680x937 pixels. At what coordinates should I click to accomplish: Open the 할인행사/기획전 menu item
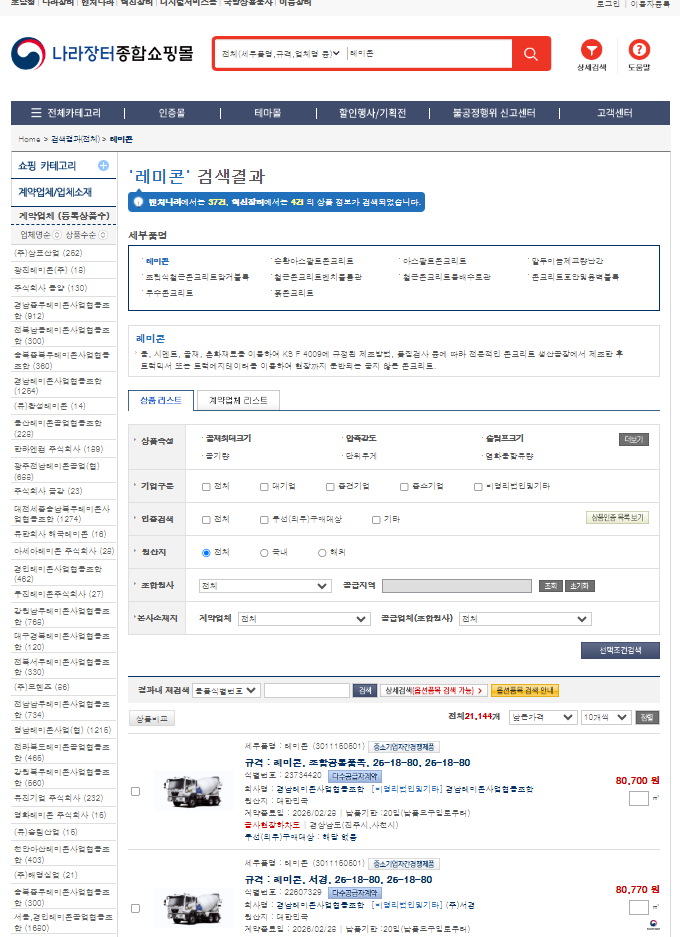tap(372, 113)
